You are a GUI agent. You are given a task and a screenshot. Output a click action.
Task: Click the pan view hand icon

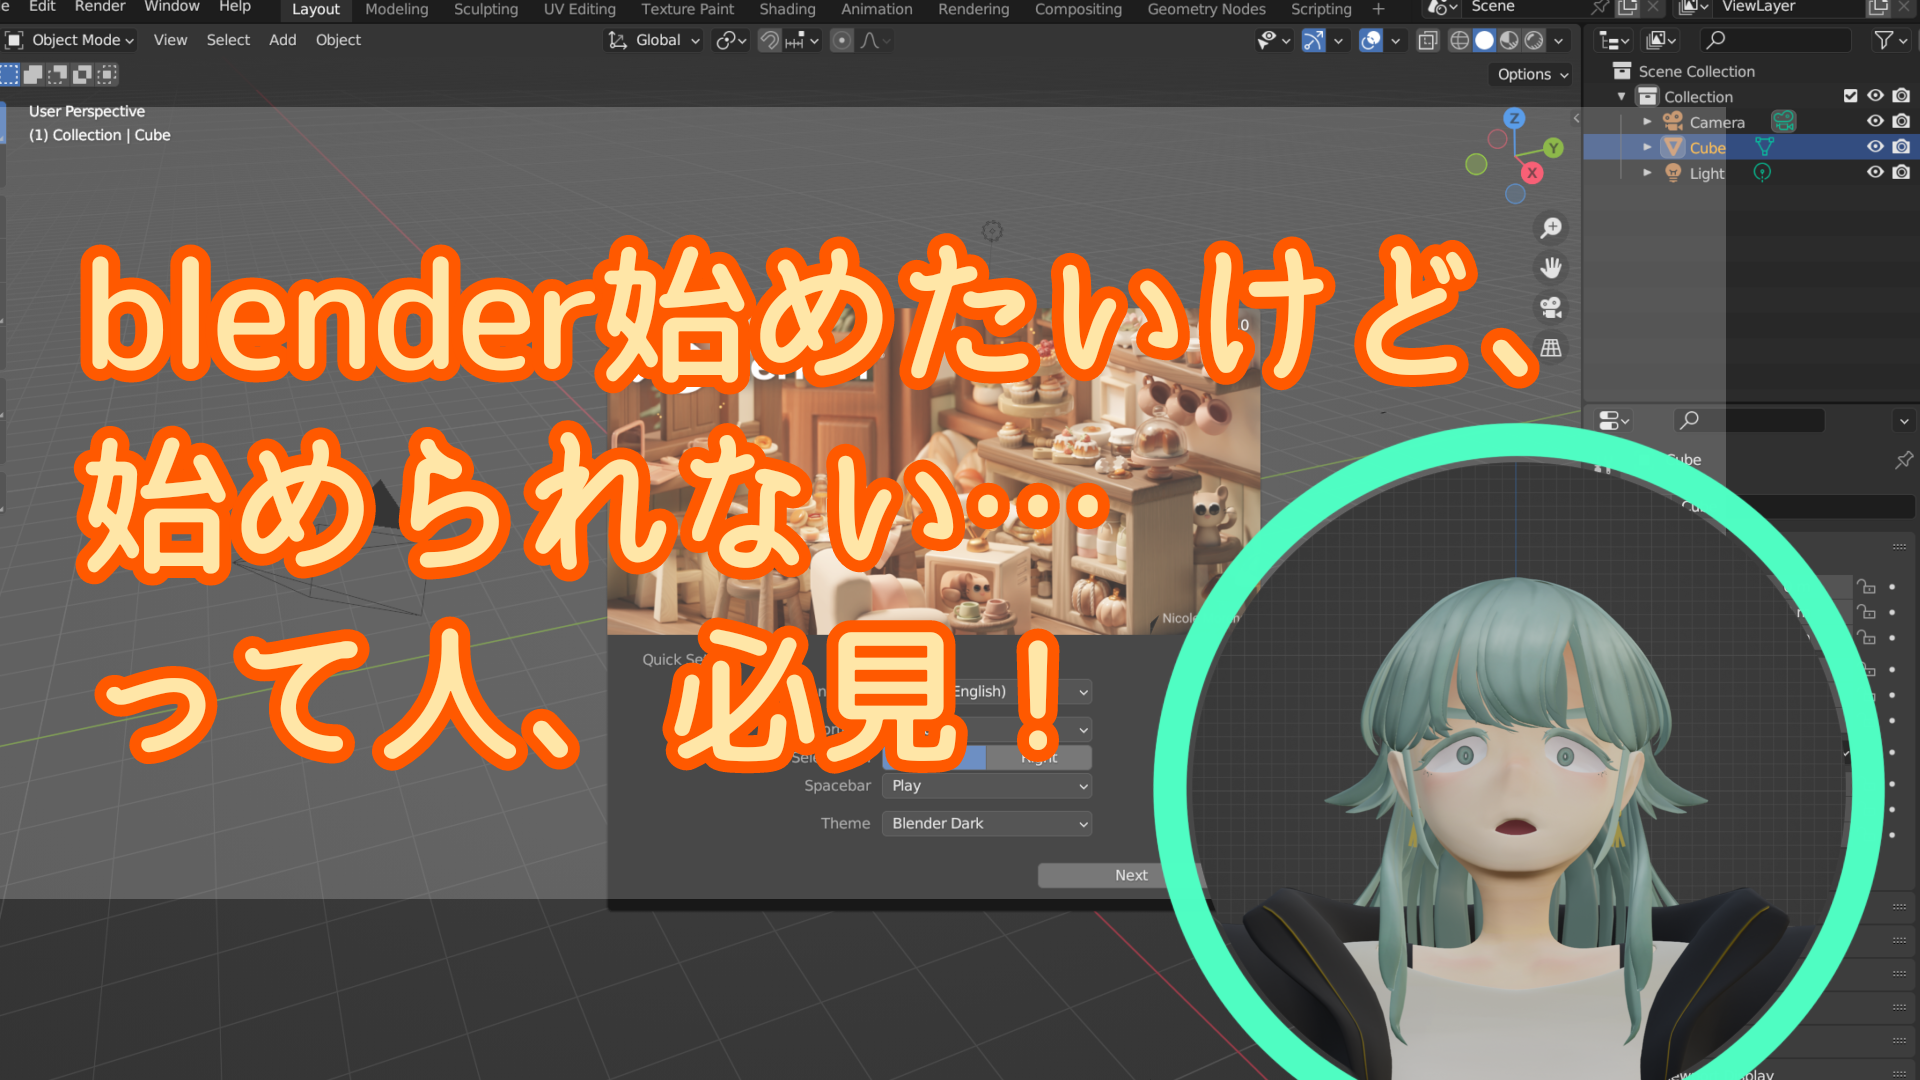click(1551, 268)
